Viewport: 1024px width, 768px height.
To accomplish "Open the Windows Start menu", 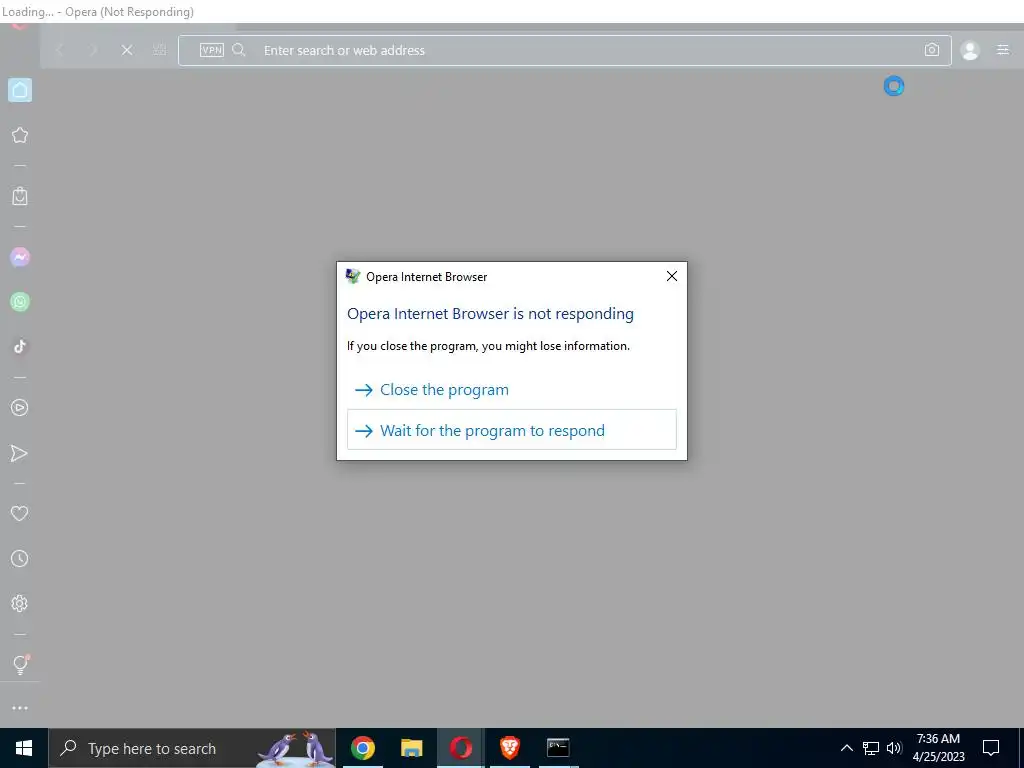I will point(24,748).
